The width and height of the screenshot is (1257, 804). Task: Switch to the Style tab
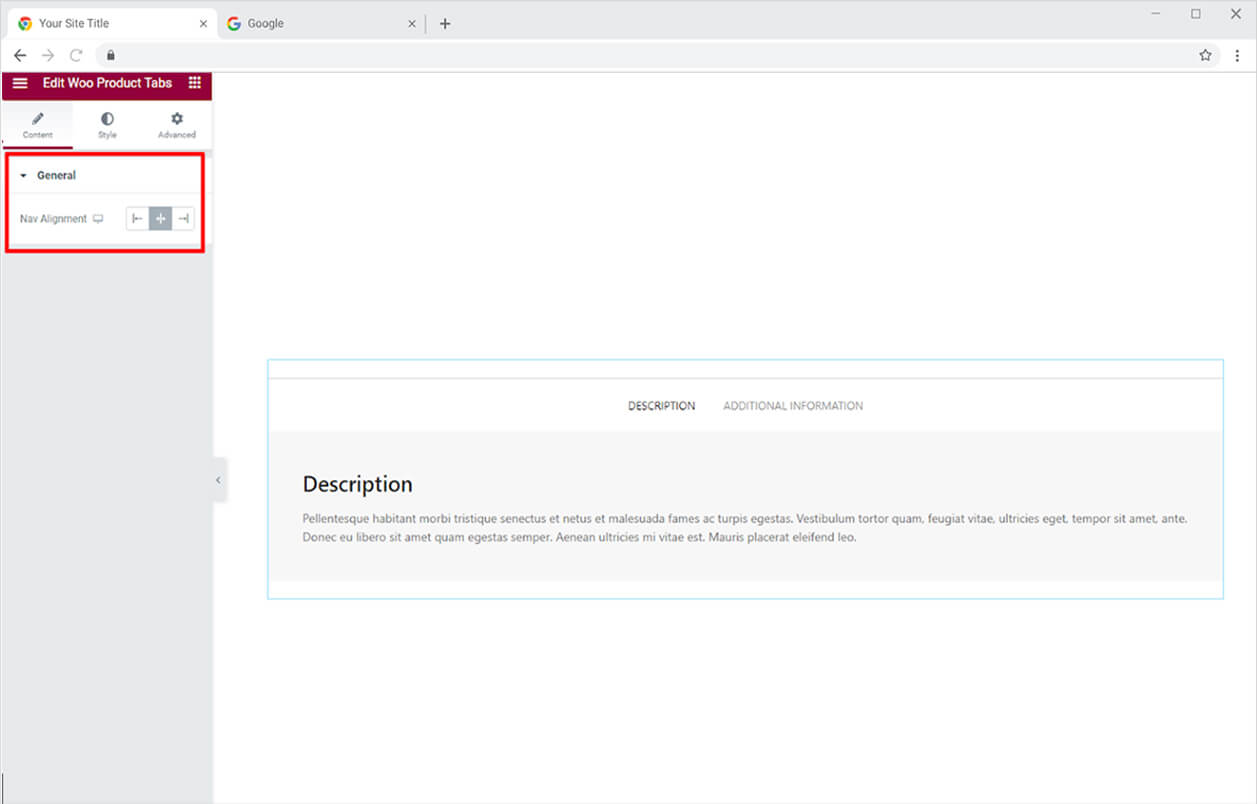coord(107,125)
